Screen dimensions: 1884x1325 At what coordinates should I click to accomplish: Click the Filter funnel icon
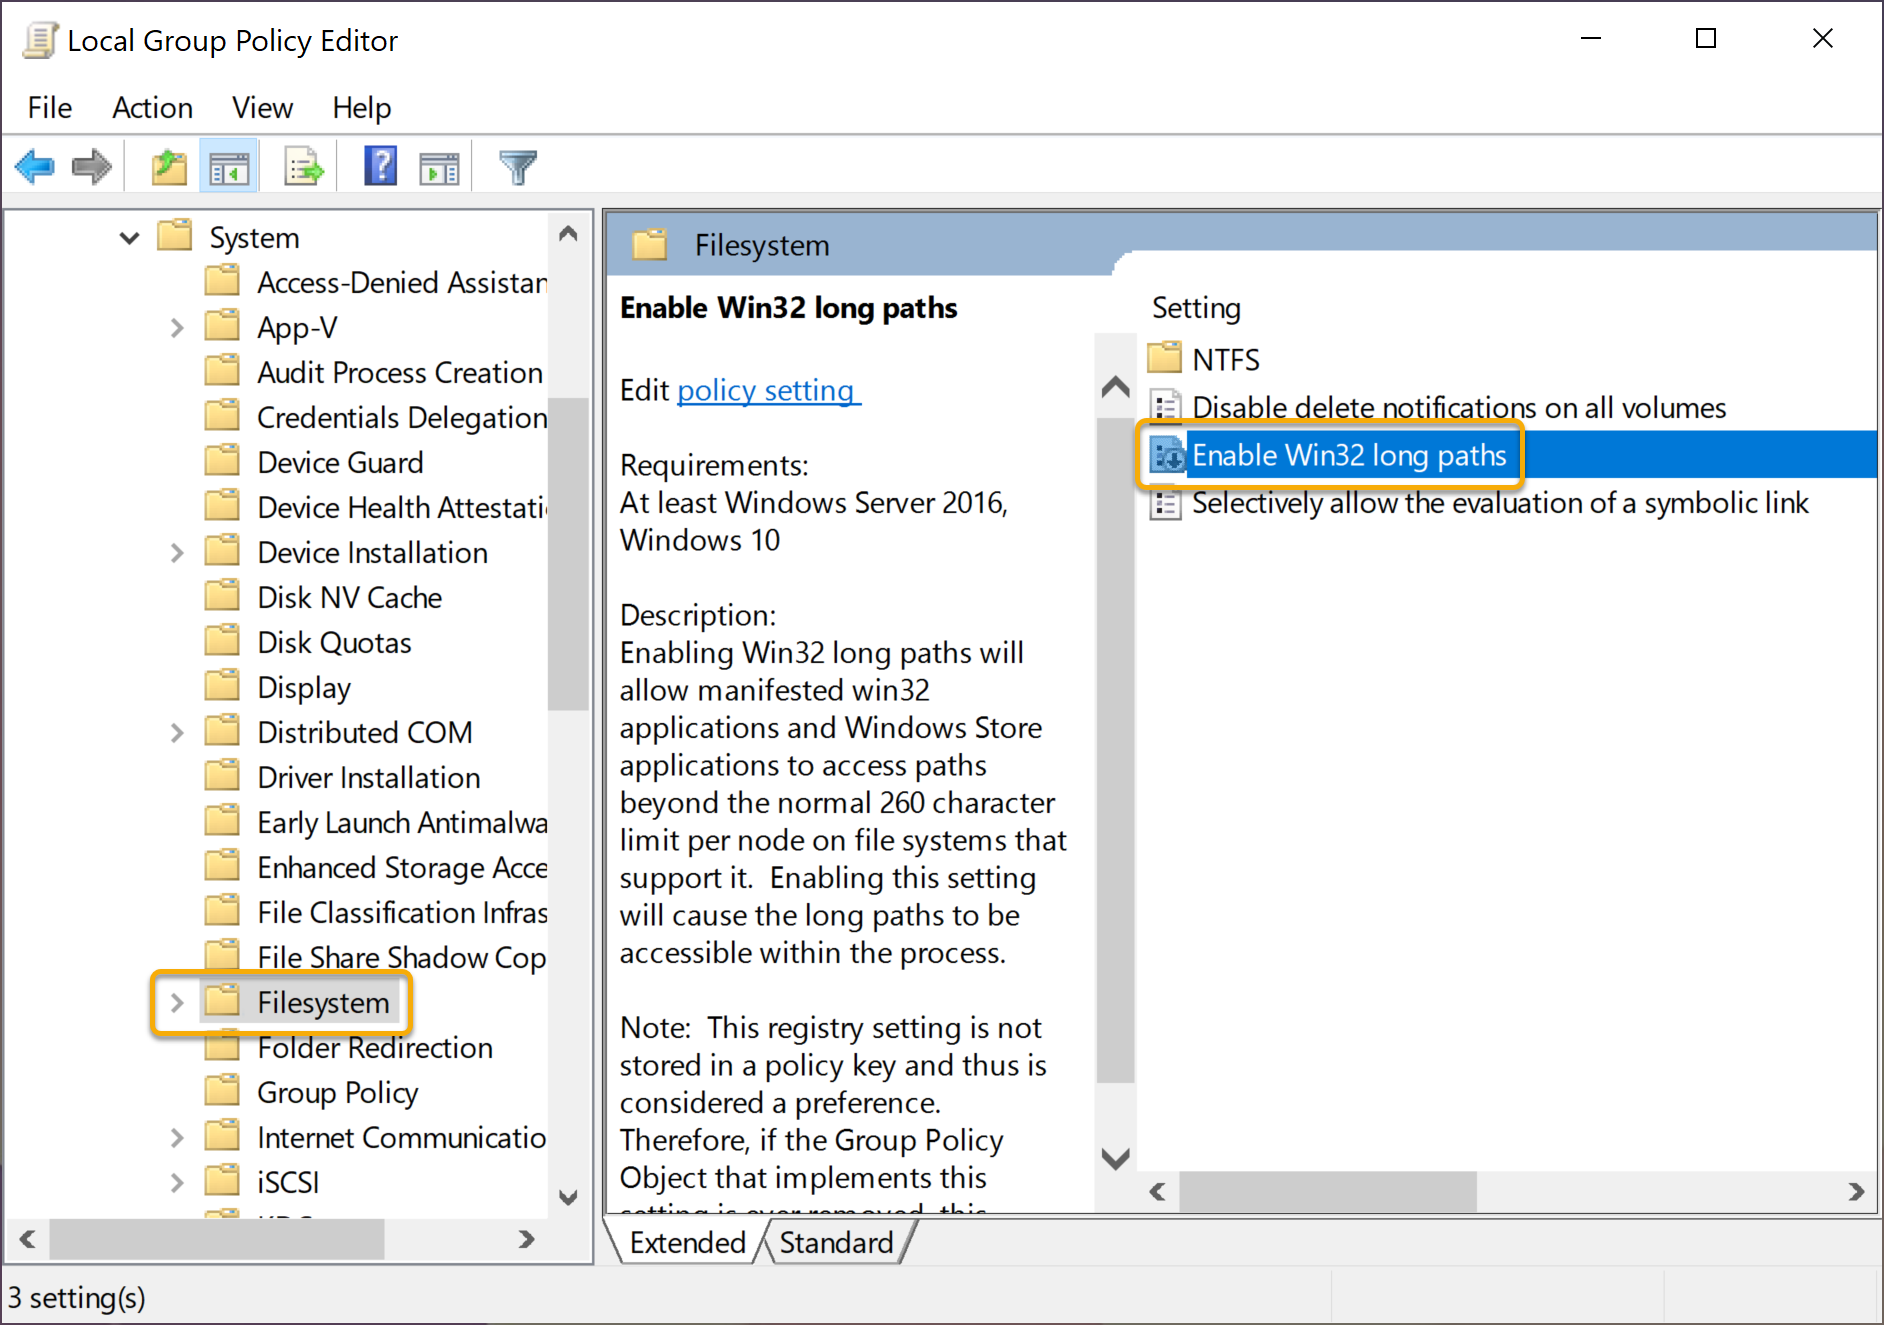[518, 167]
